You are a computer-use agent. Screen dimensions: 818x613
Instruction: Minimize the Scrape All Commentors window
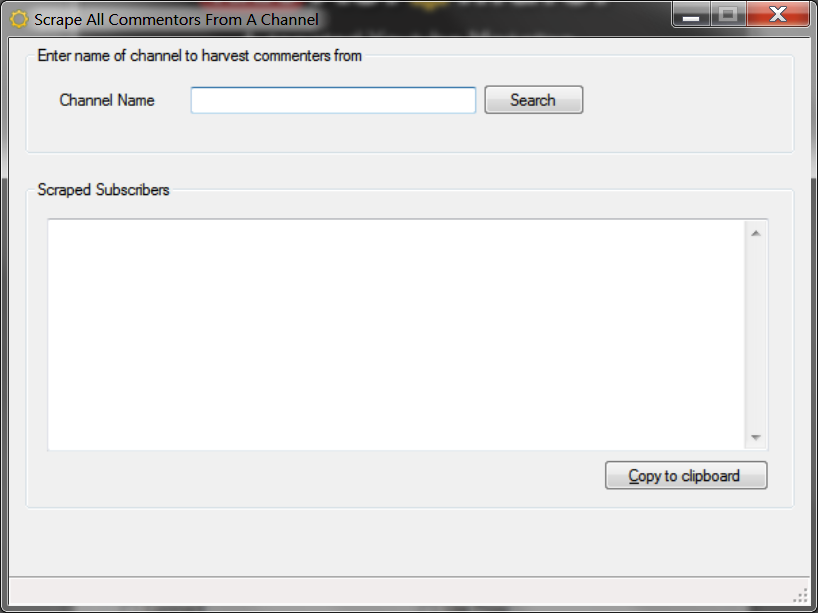point(691,14)
